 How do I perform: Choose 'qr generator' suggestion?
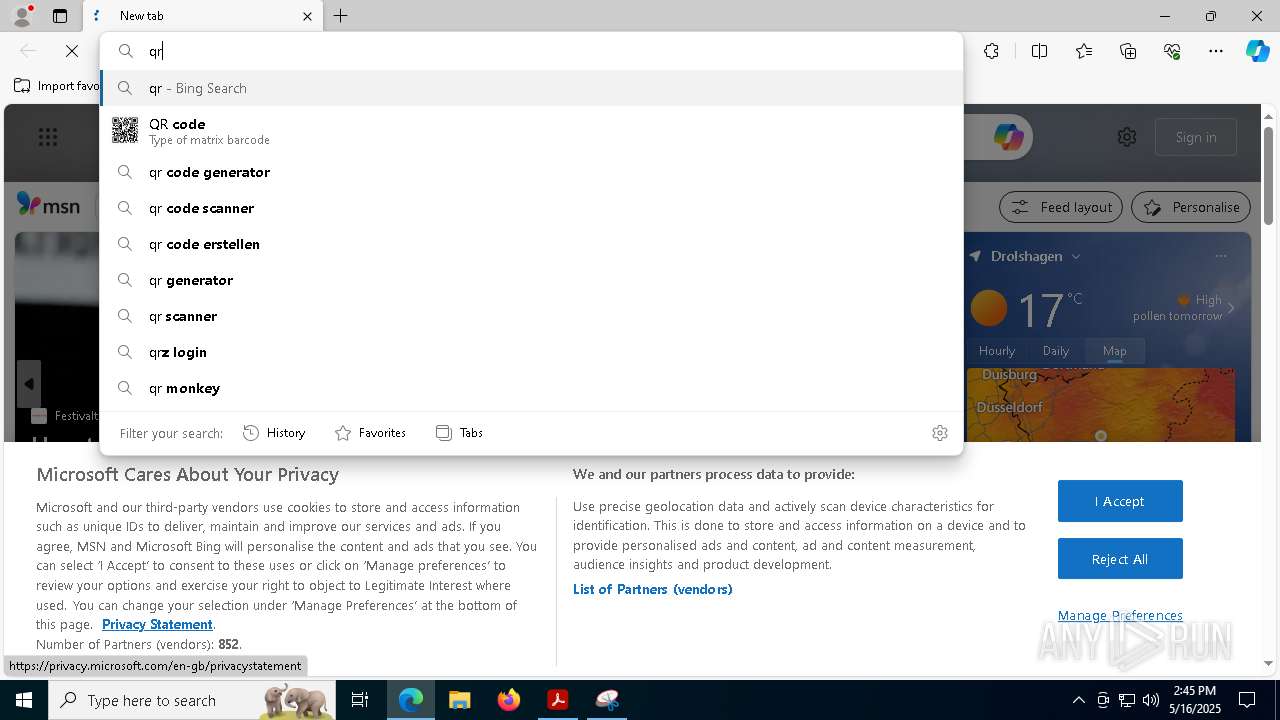[x=531, y=280]
